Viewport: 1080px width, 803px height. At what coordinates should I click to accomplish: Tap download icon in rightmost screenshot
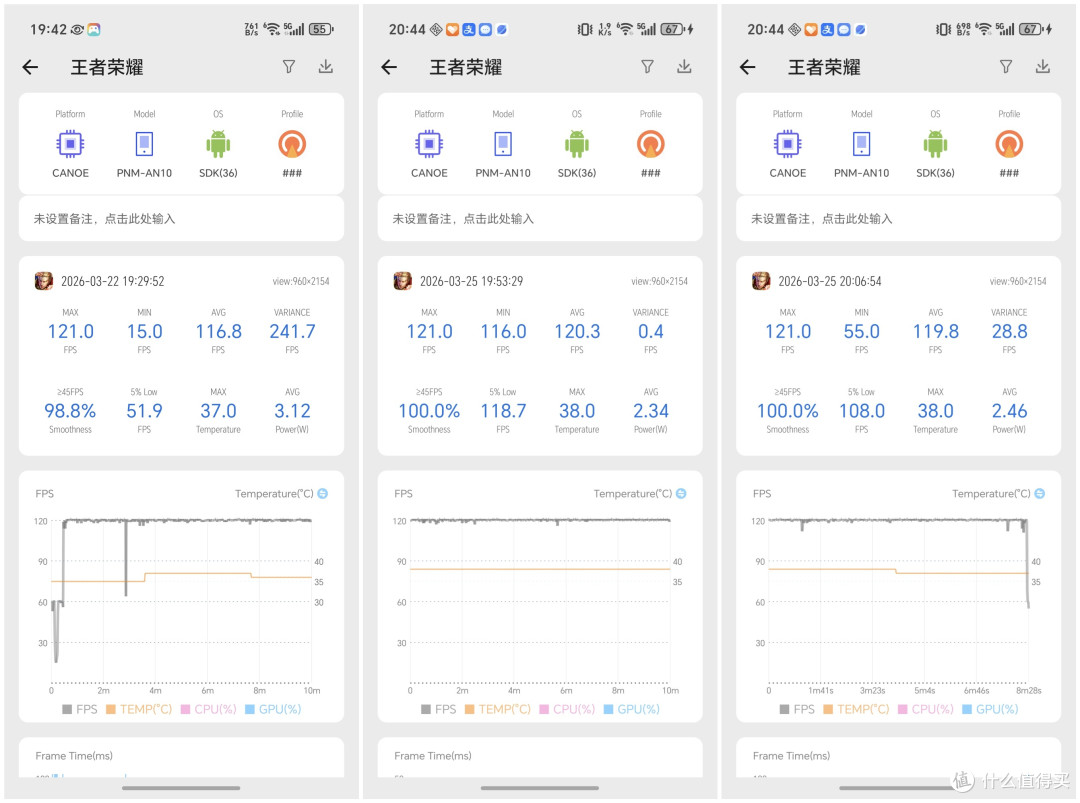click(x=1043, y=67)
